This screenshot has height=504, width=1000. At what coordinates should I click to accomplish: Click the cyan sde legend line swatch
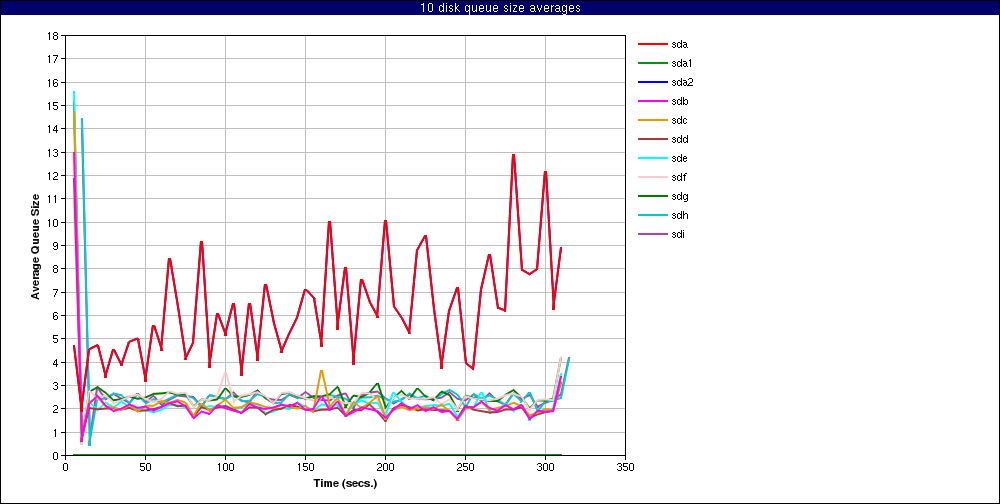(x=651, y=158)
